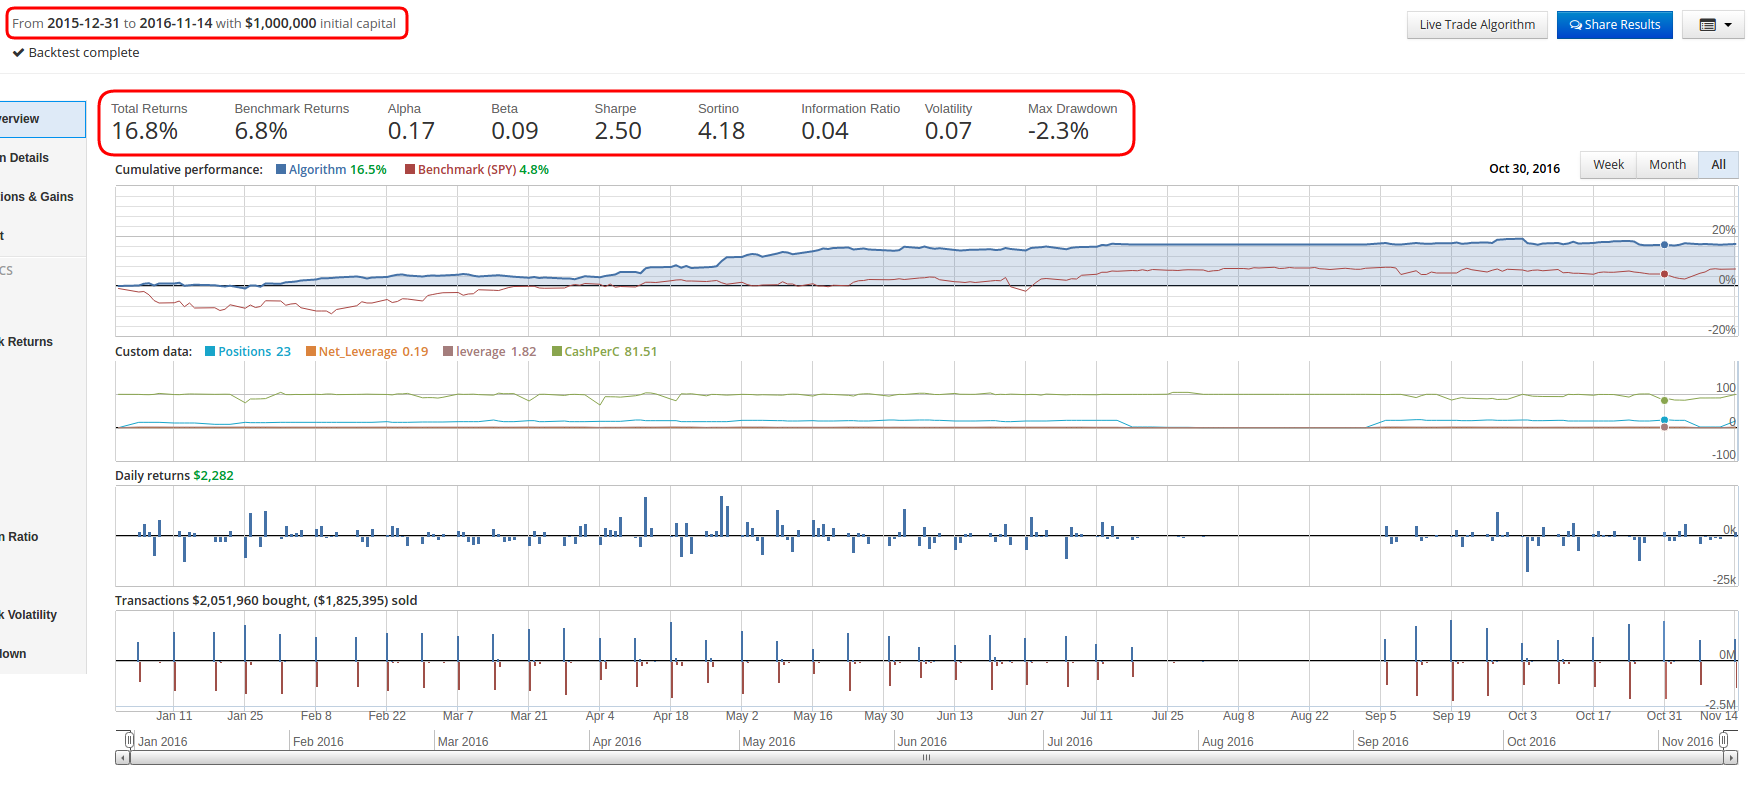Image resolution: width=1758 pixels, height=788 pixels.
Task: Click the timeline scrollbar left arrow
Action: (122, 758)
